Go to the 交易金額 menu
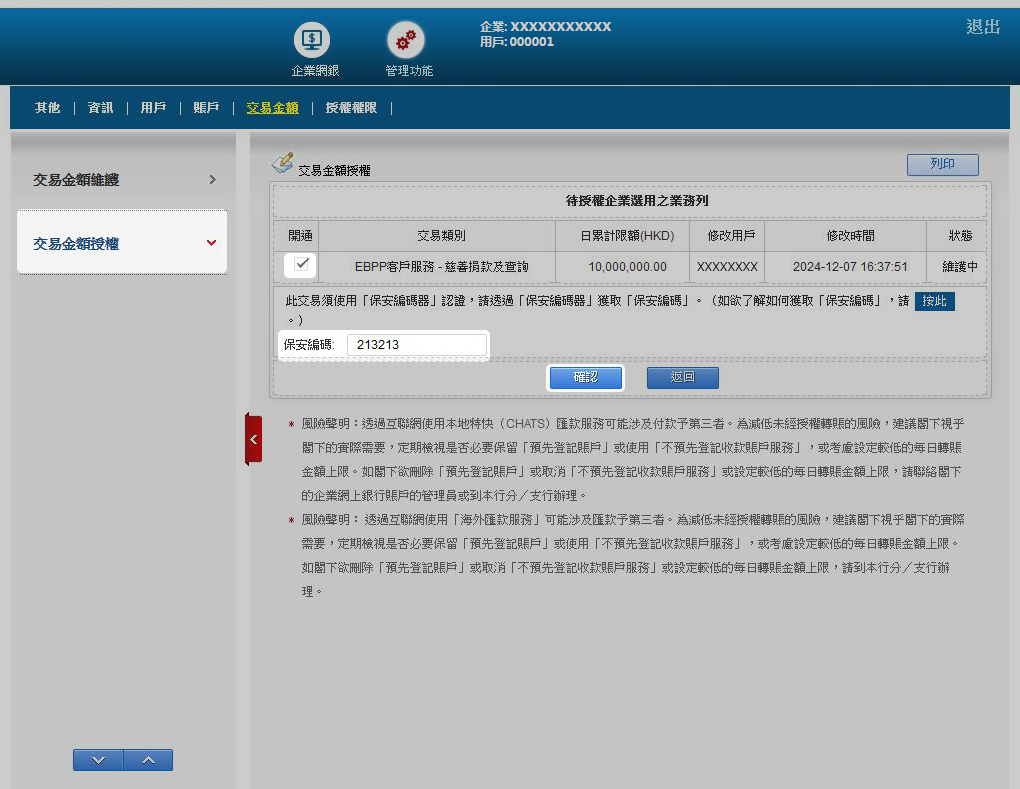Image resolution: width=1020 pixels, height=789 pixels. tap(272, 108)
